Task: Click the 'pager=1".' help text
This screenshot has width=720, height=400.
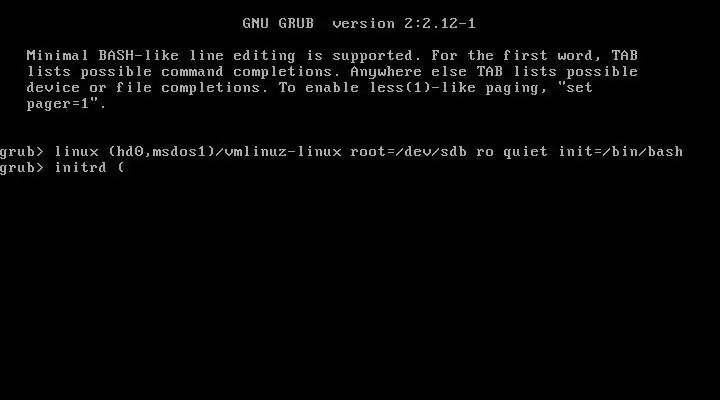Action: 67,104
